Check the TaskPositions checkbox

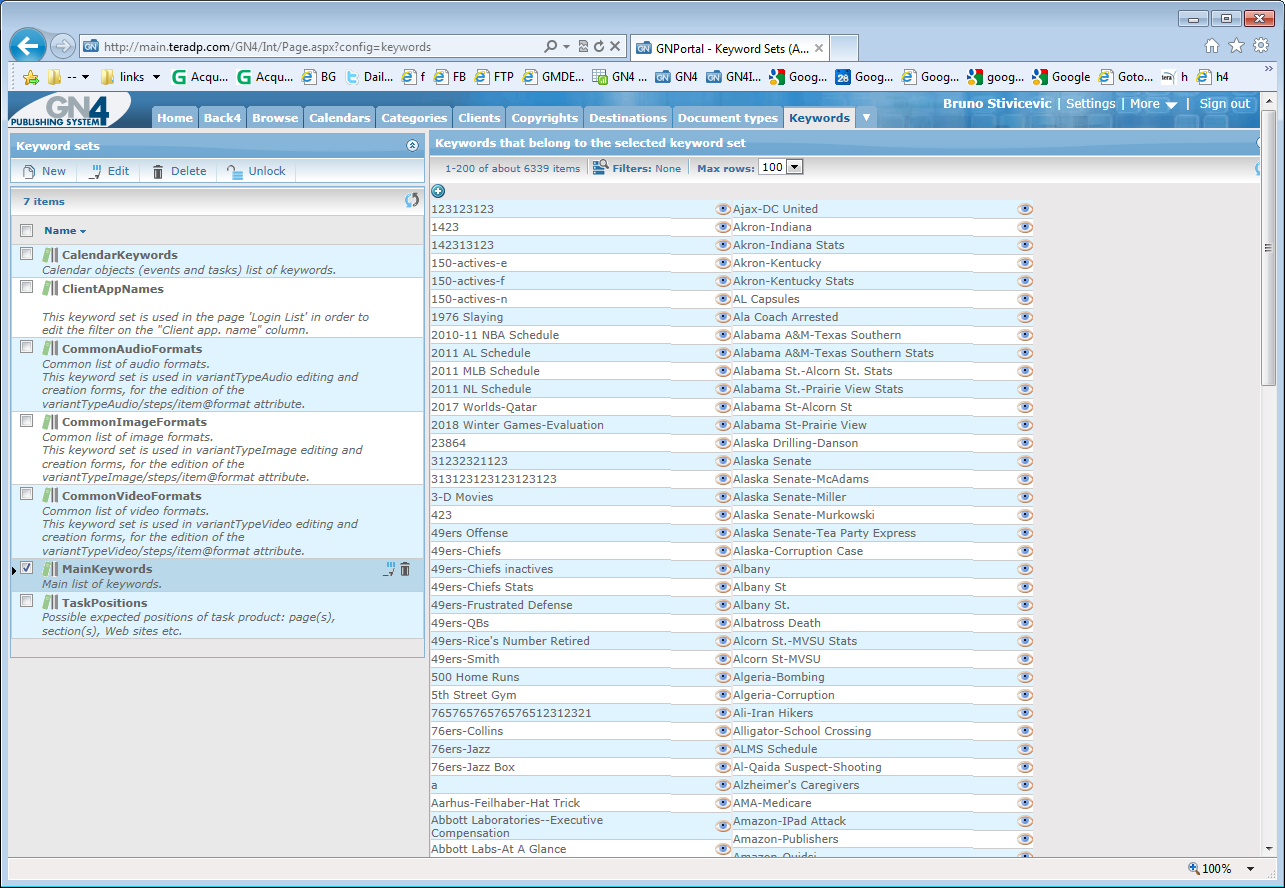point(27,601)
